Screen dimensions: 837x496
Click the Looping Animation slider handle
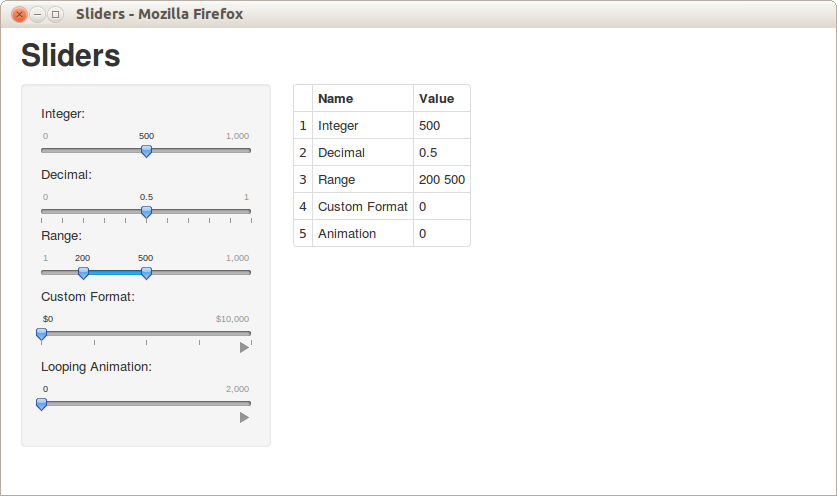click(41, 404)
